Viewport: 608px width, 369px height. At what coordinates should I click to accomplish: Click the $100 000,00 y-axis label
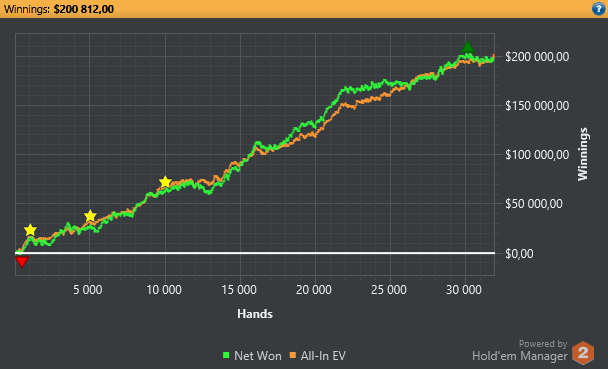[x=537, y=155]
